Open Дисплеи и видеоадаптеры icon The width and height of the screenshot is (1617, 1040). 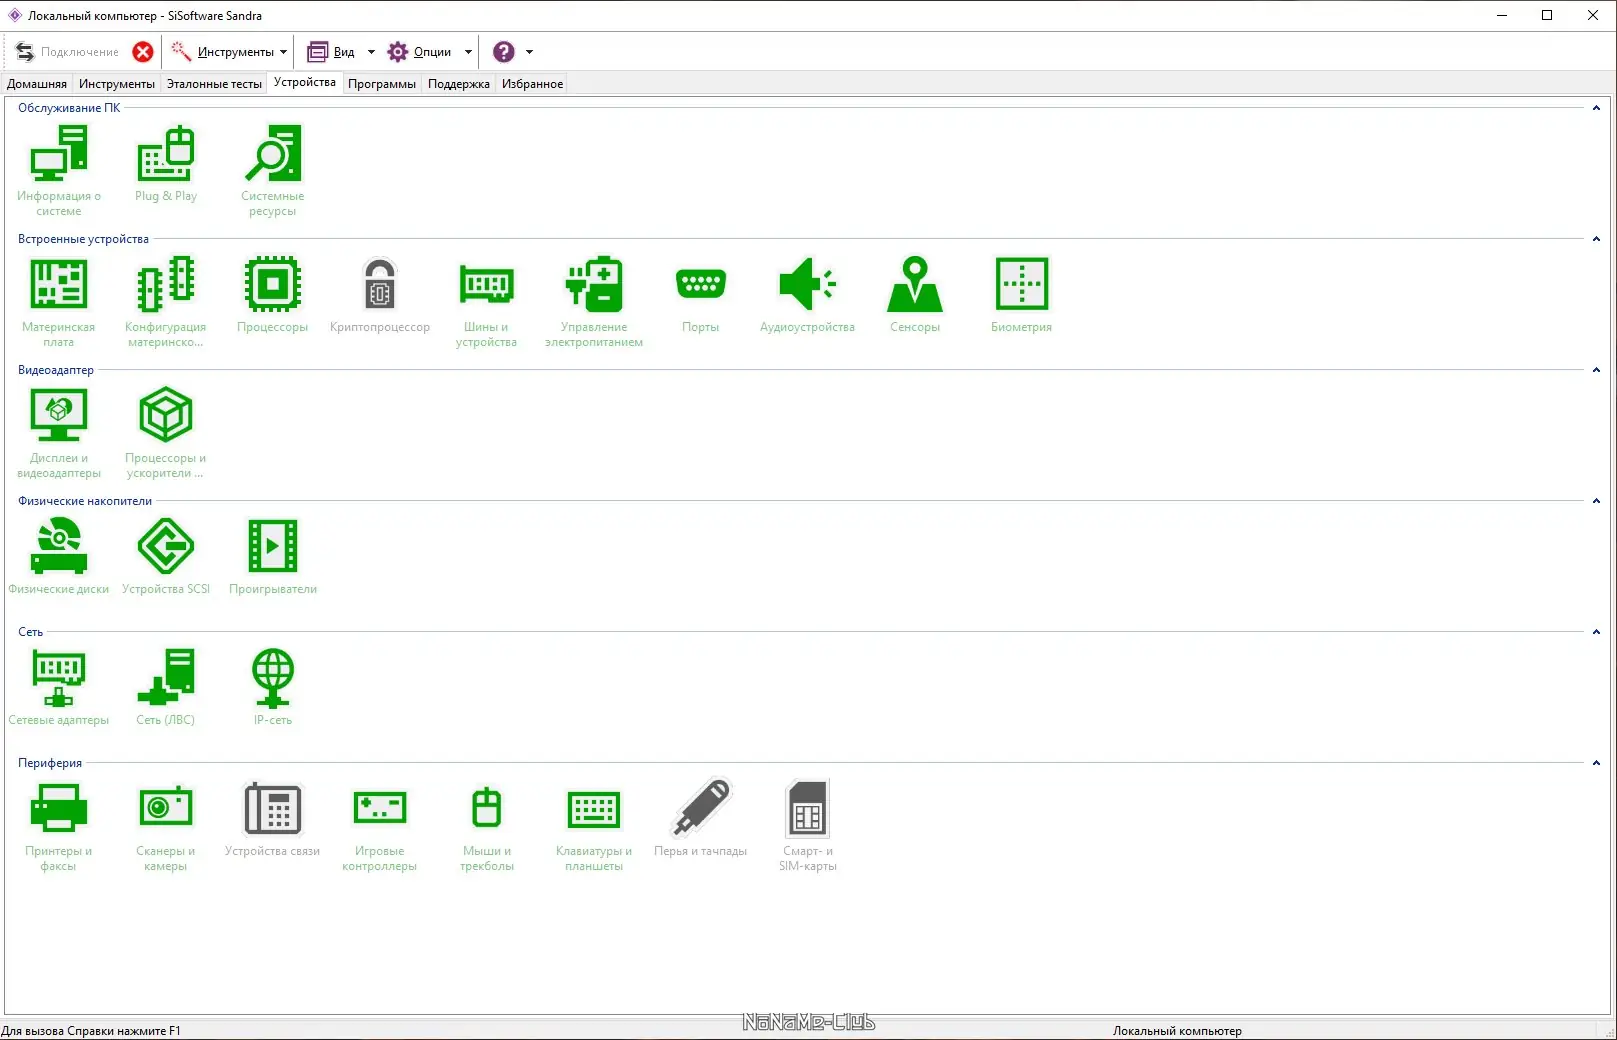[x=59, y=432]
